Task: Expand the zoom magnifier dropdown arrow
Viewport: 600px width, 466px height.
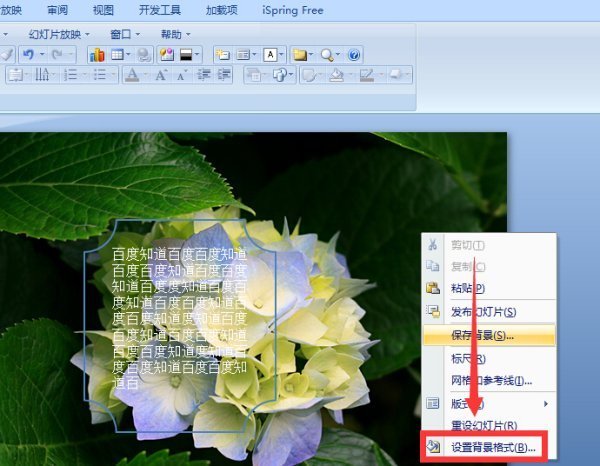Action: [x=338, y=55]
